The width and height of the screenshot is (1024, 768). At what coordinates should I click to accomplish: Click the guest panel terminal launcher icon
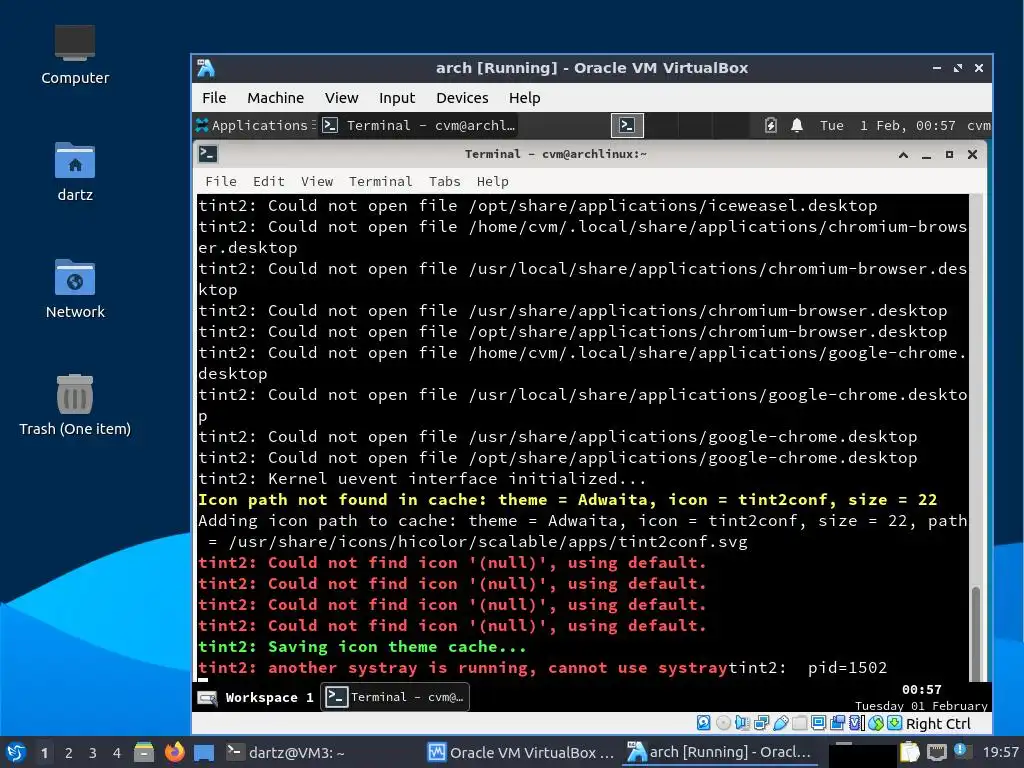click(627, 125)
